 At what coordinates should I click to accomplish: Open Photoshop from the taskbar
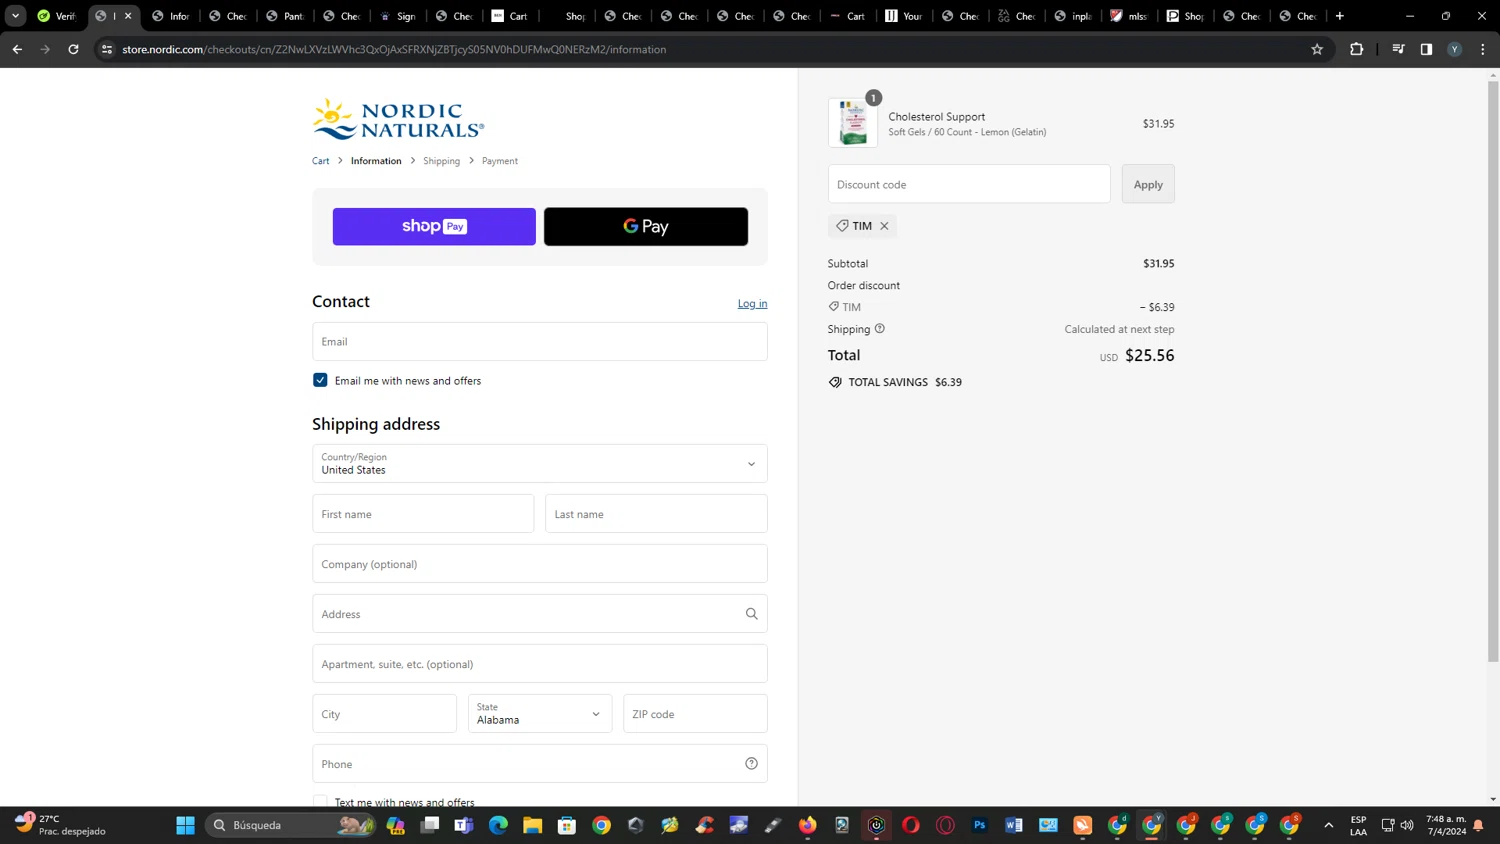[979, 825]
